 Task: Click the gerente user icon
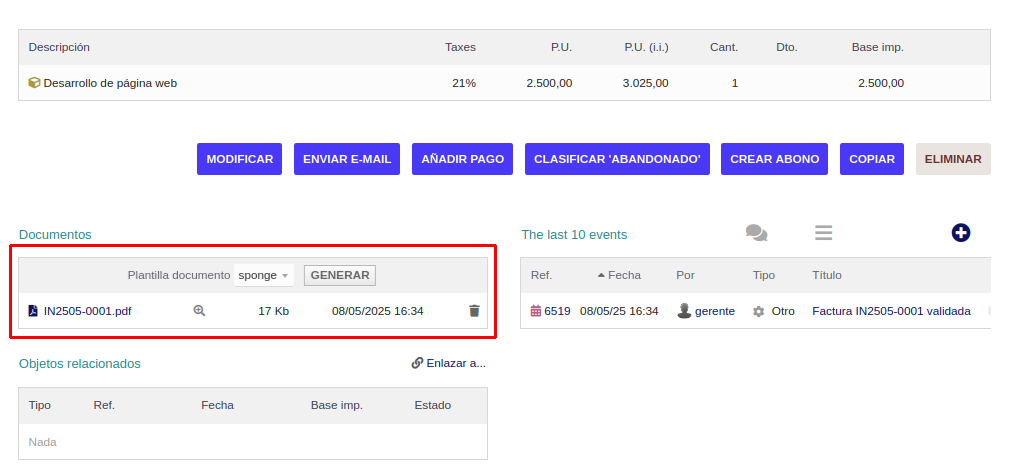point(684,311)
